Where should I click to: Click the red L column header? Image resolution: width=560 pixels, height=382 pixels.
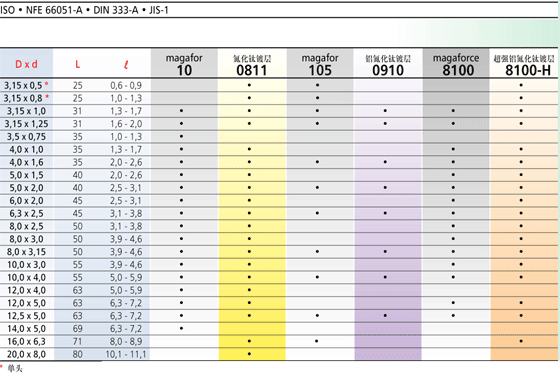pyautogui.click(x=78, y=65)
